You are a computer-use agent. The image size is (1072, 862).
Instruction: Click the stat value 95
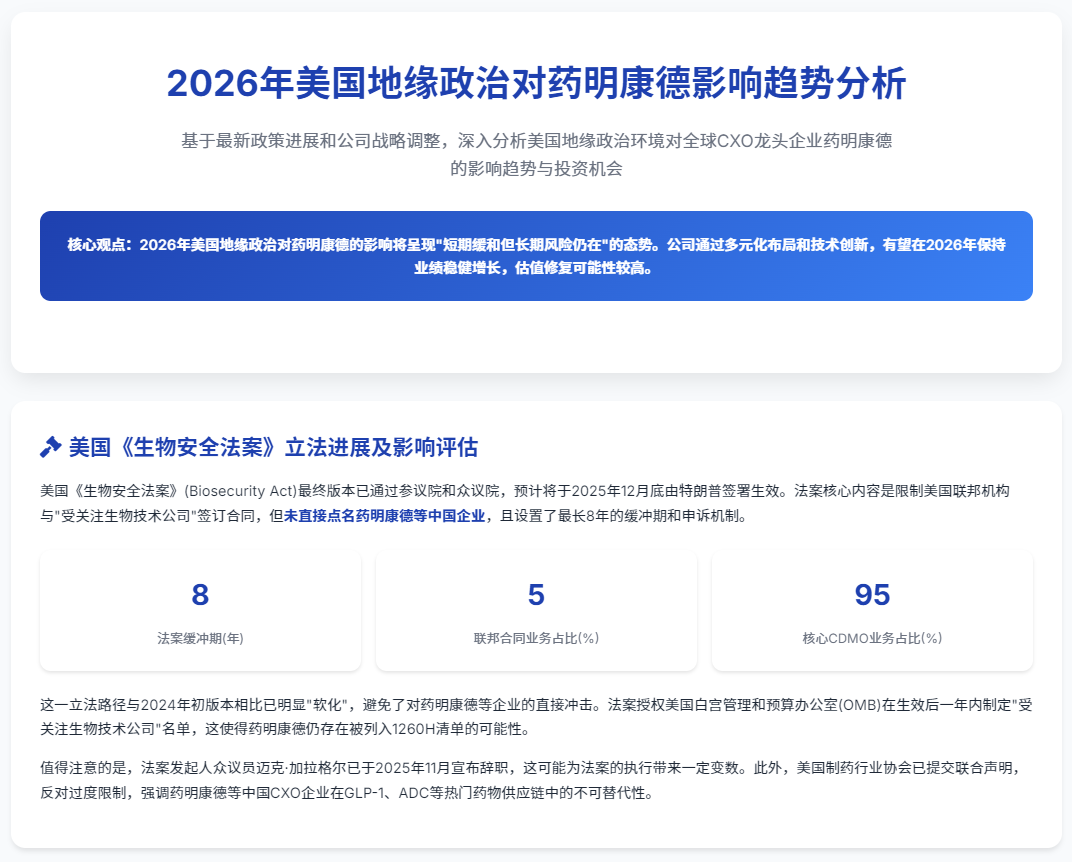point(872,595)
